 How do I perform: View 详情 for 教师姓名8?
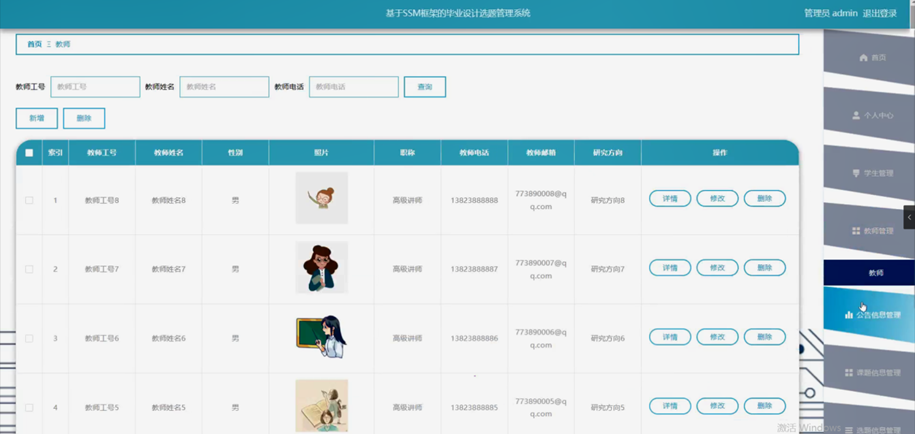click(670, 198)
